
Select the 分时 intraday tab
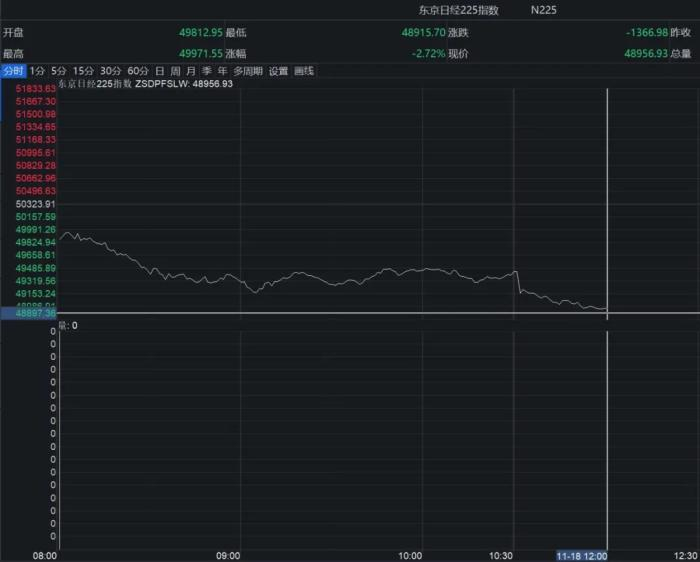13,71
